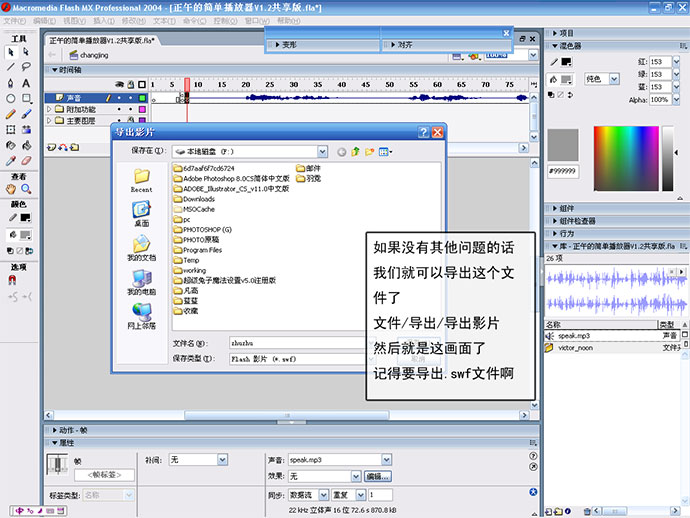Open the 编辑 Edit menu
Image resolution: width=690 pixels, height=518 pixels.
(x=44, y=21)
